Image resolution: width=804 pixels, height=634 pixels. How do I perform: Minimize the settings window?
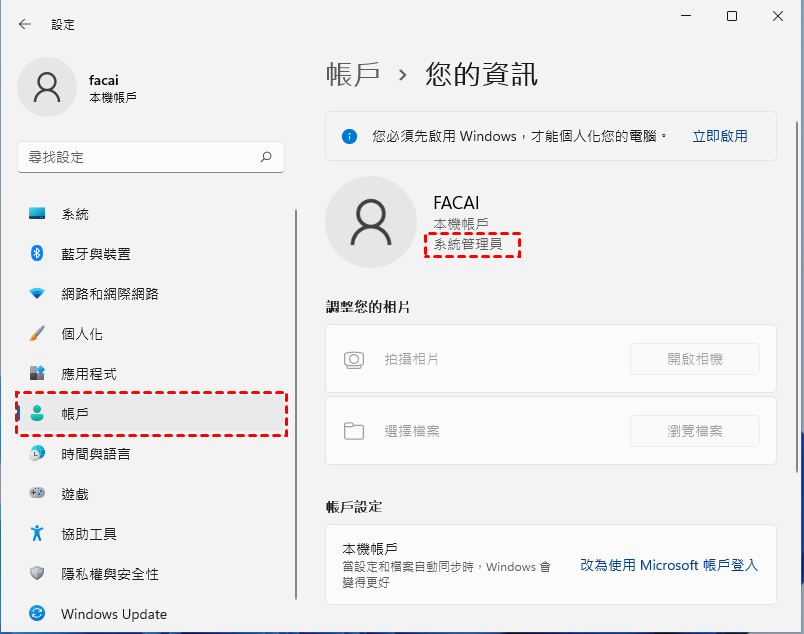tap(686, 16)
